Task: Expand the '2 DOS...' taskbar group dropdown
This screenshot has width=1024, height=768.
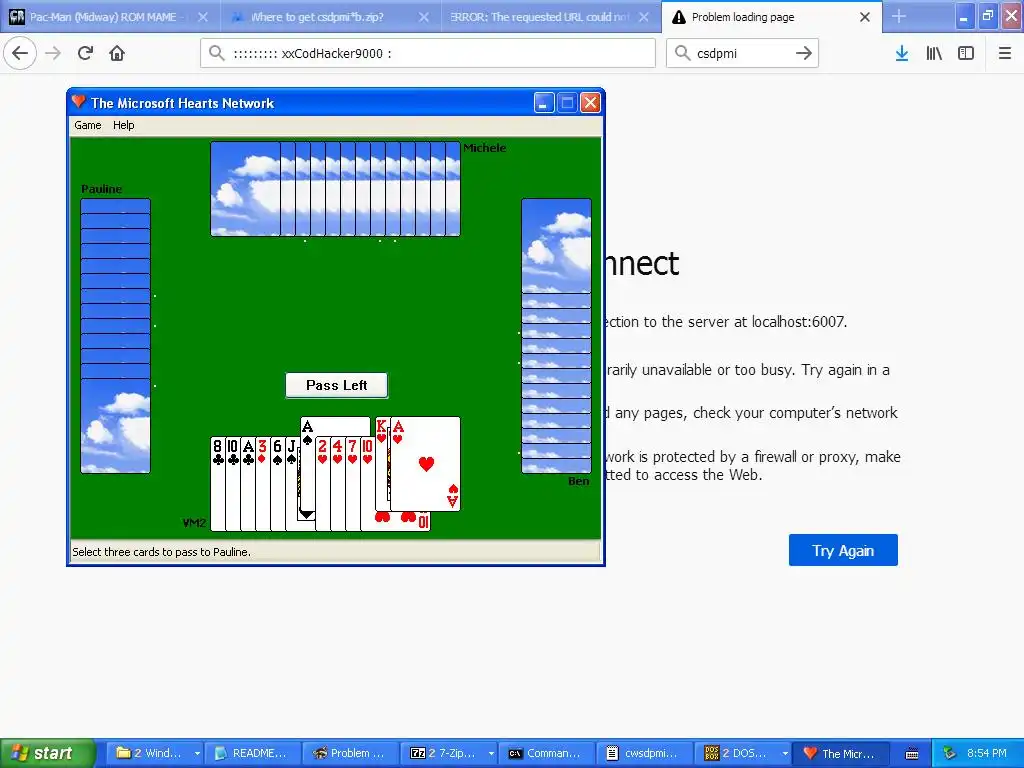Action: click(785, 754)
